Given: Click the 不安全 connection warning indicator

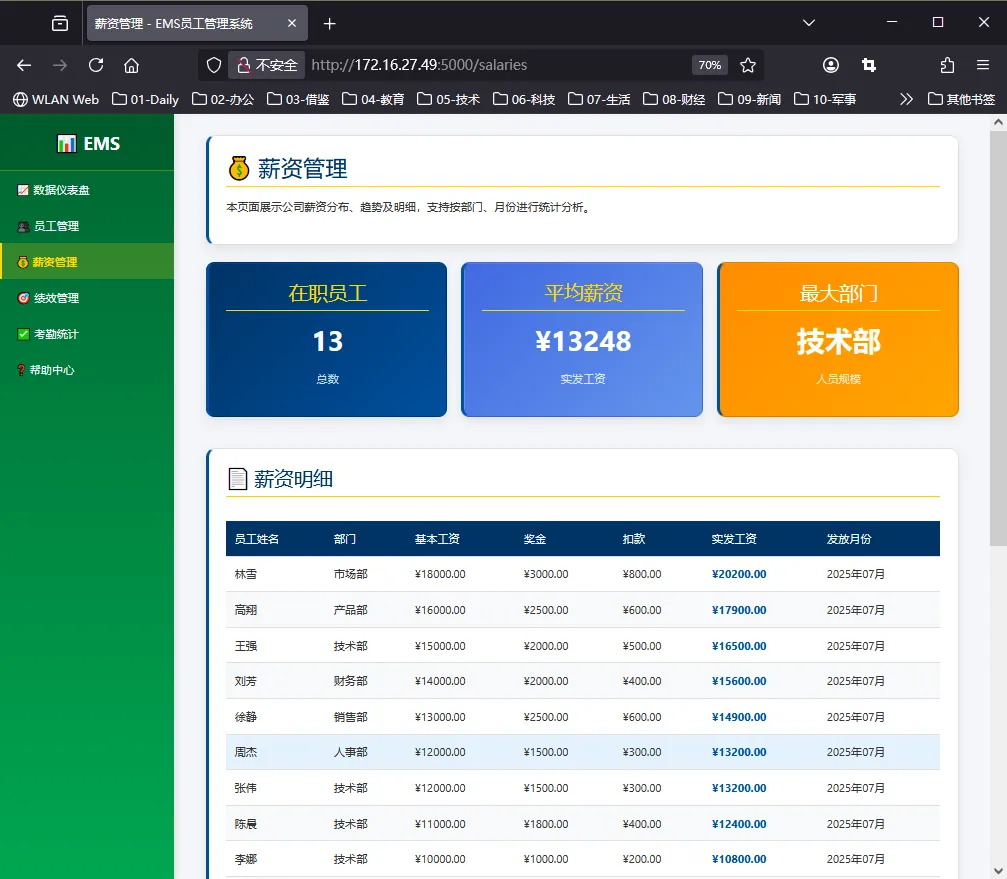Looking at the screenshot, I should coord(267,65).
